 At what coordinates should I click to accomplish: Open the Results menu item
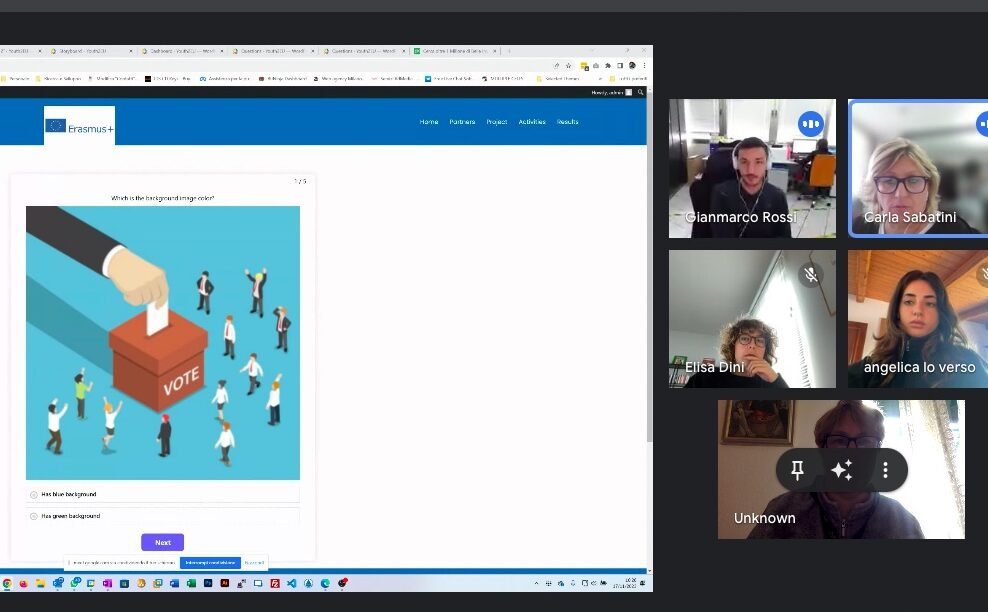[567, 122]
